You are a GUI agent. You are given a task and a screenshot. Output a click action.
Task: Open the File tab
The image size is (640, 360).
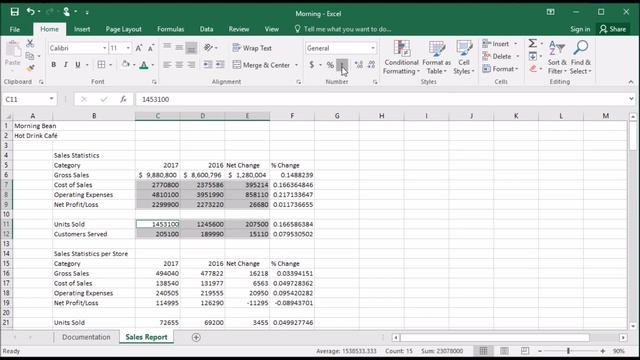coord(15,29)
